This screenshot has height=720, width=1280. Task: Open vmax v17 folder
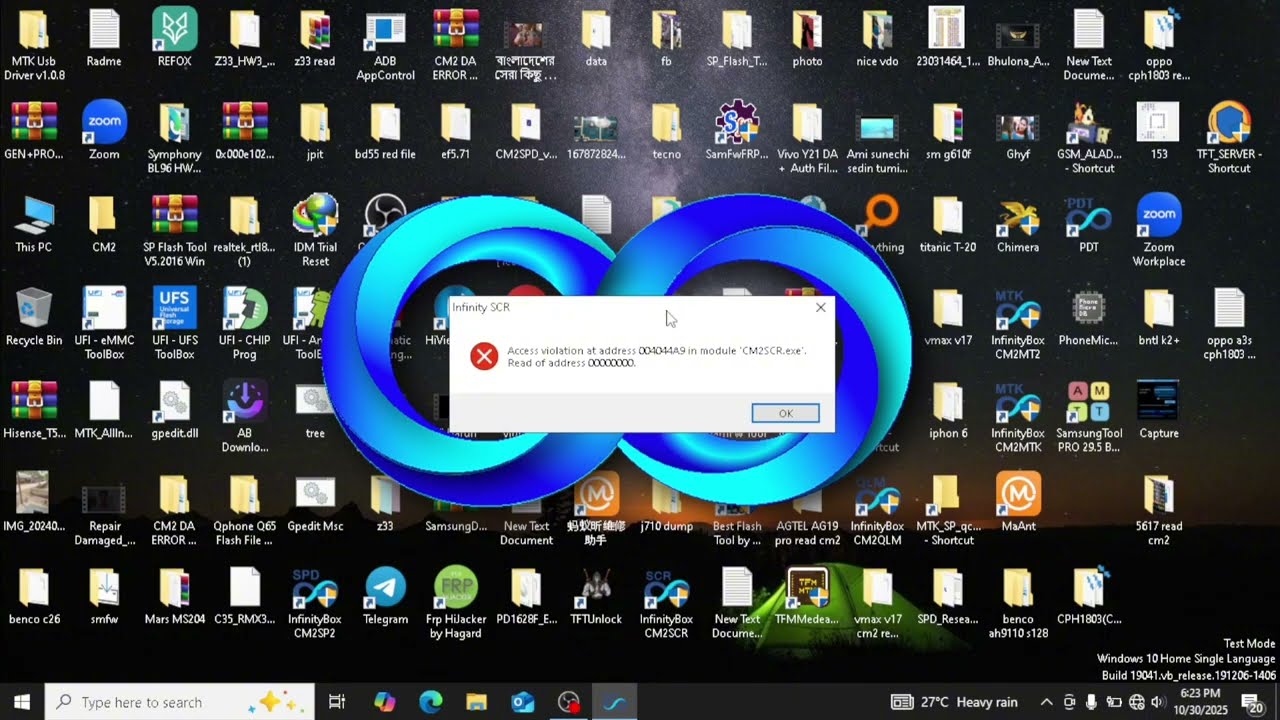click(948, 317)
